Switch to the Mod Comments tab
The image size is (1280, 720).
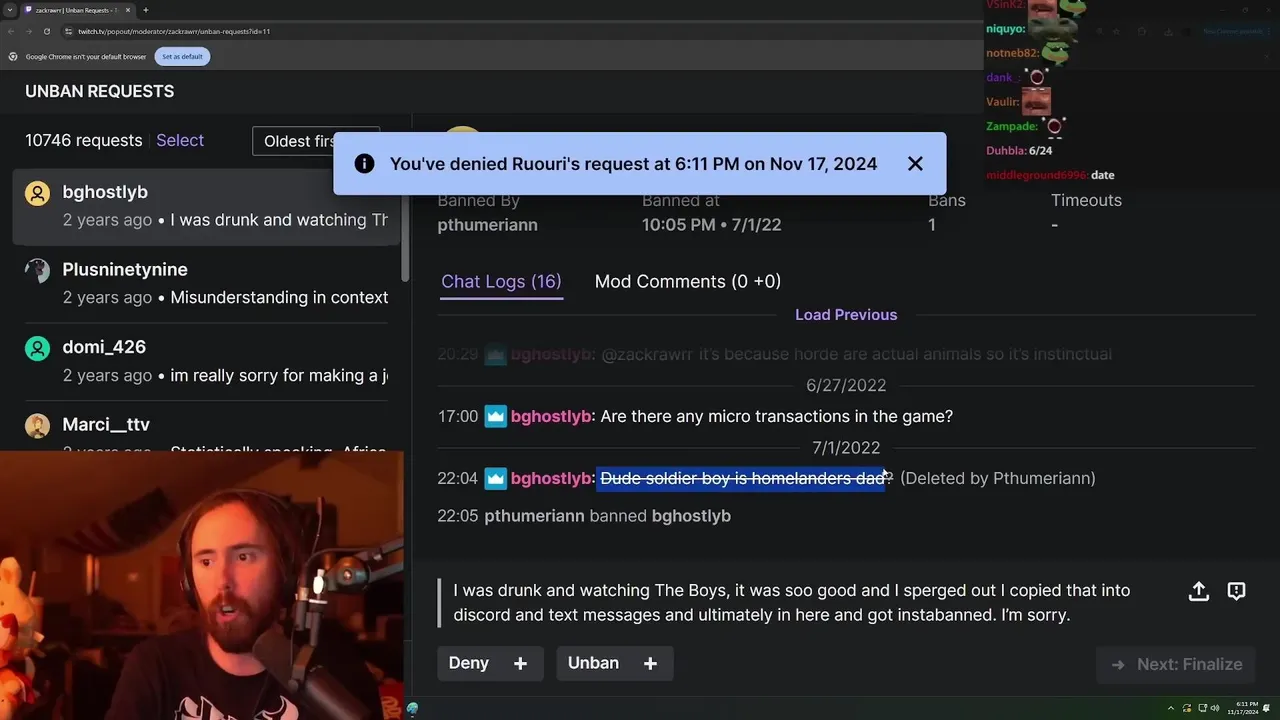click(x=688, y=282)
